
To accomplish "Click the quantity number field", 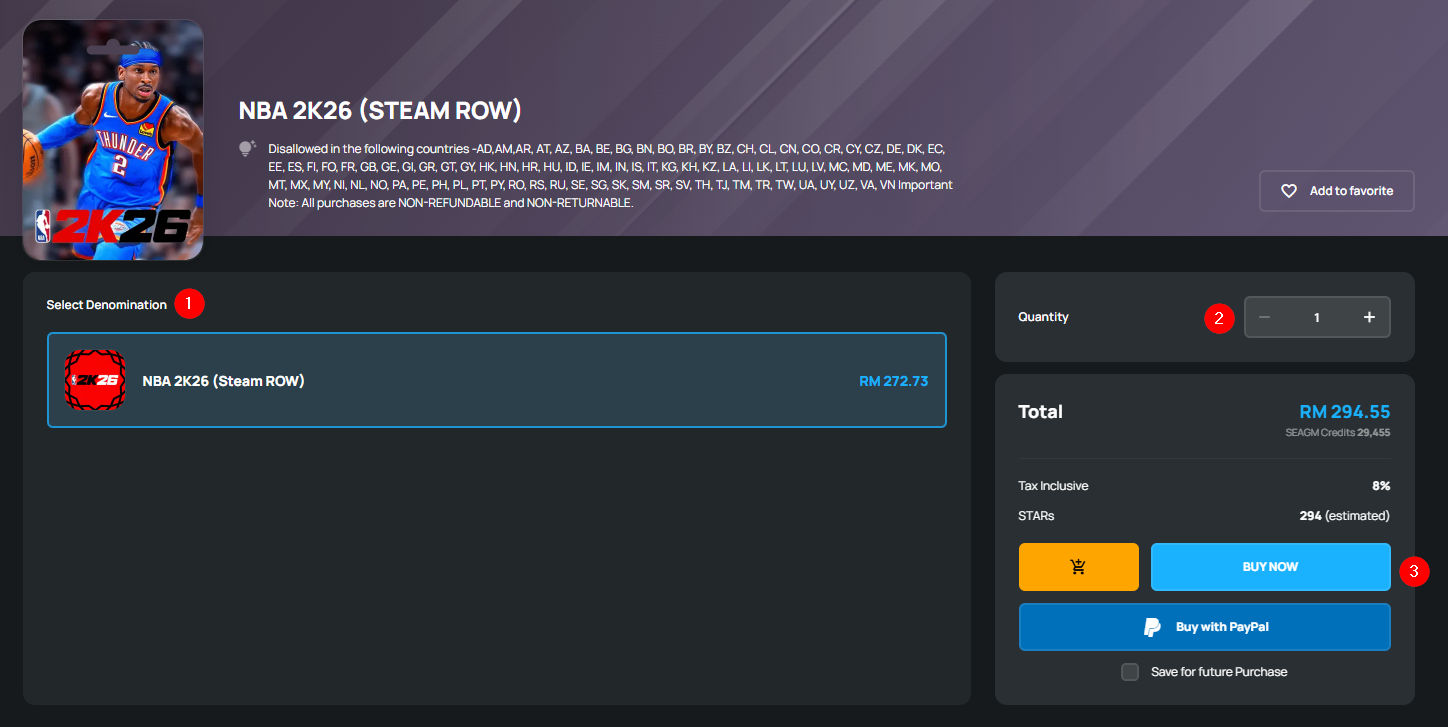I will [1316, 317].
